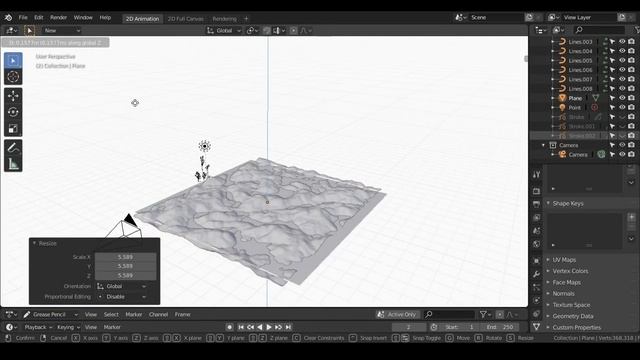Open the Tool properties tab icon
Viewport: 640px width, 360px height.
point(536,175)
